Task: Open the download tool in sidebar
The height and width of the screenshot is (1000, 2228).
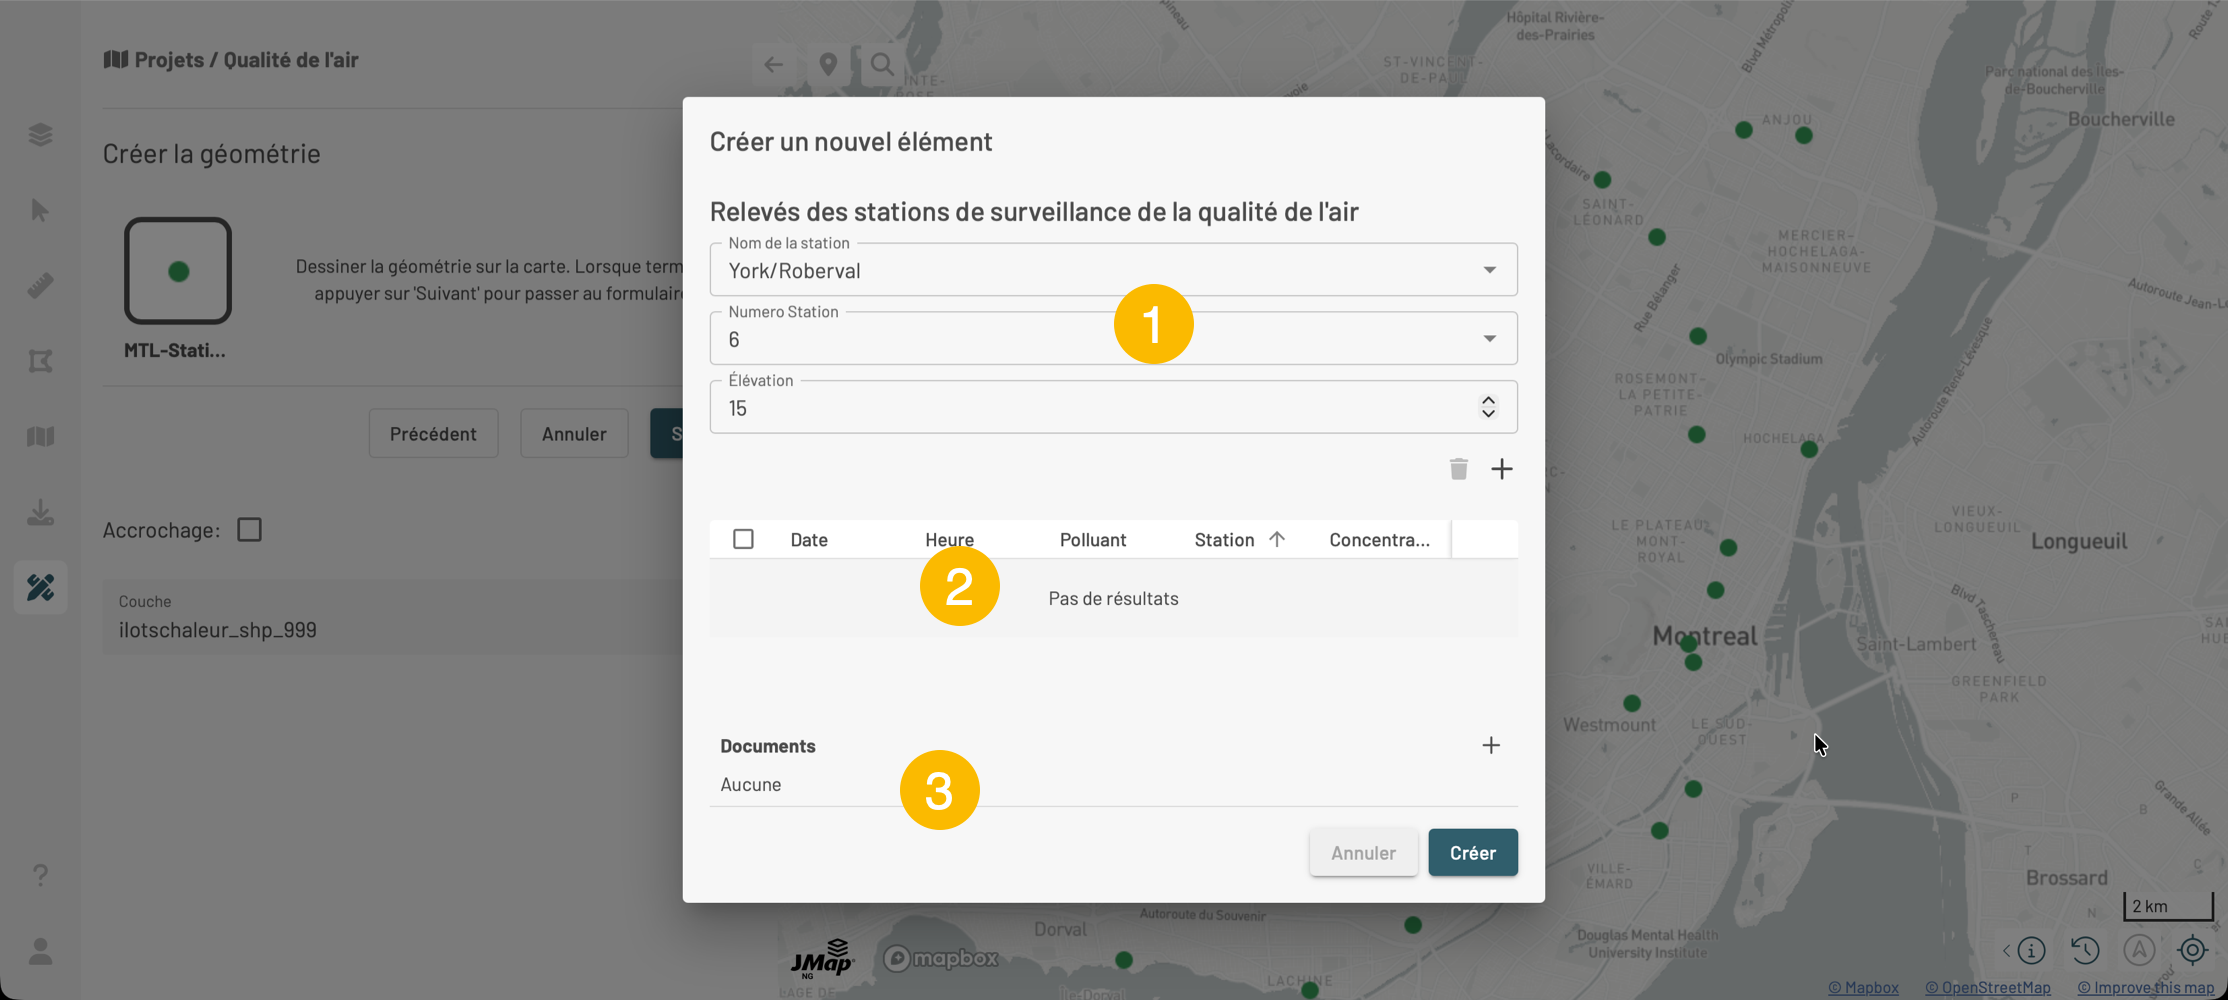Action: (x=40, y=513)
